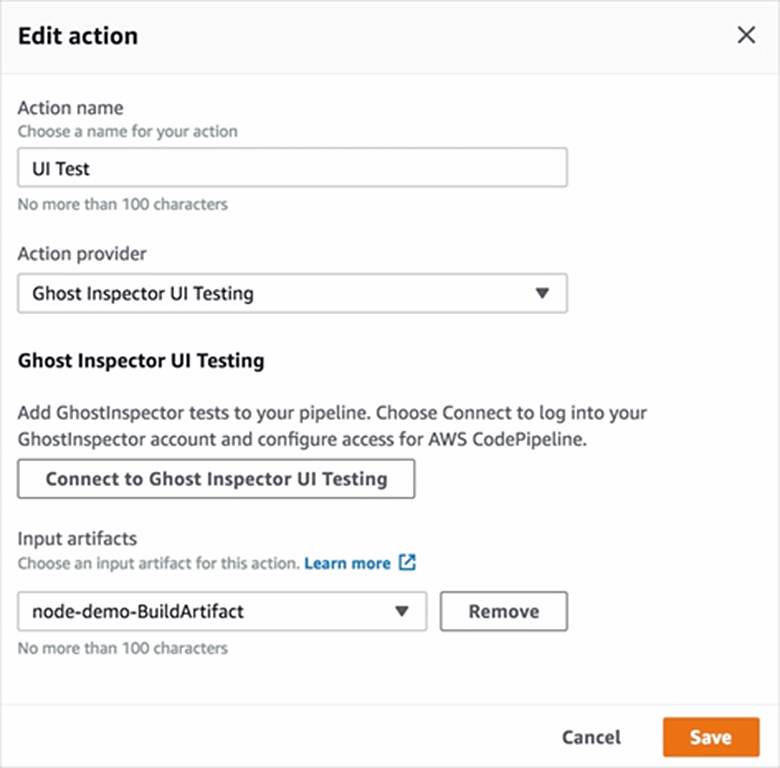The width and height of the screenshot is (780, 768).
Task: Click the input artifact dropdown arrow
Action: pyautogui.click(x=402, y=612)
